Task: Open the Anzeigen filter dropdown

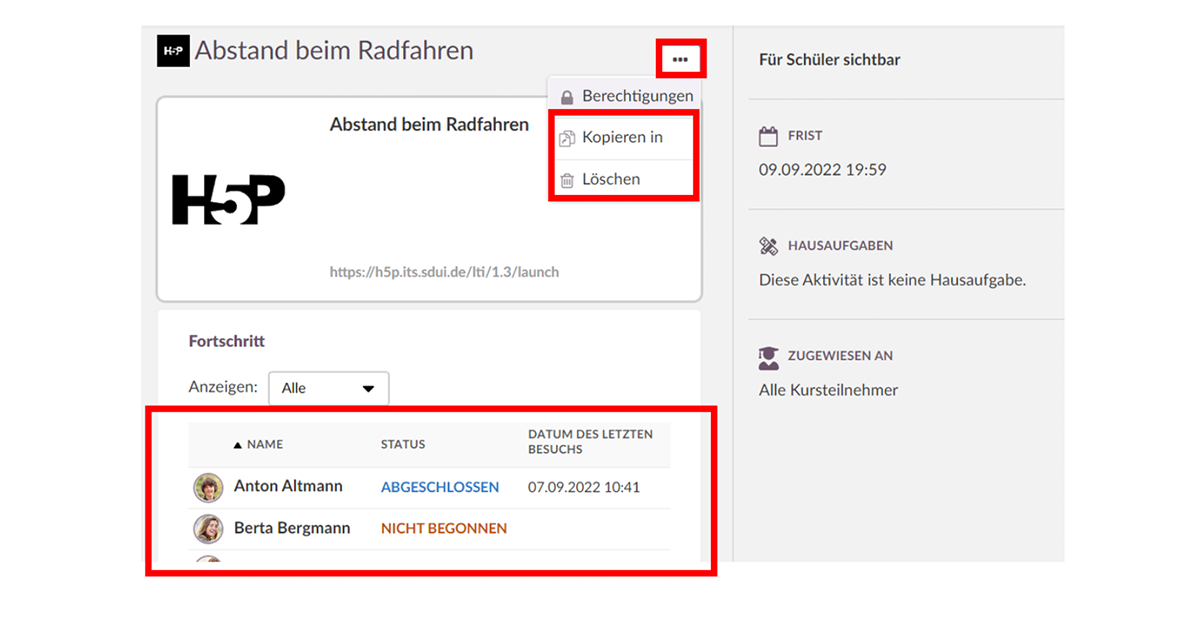Action: [328, 388]
